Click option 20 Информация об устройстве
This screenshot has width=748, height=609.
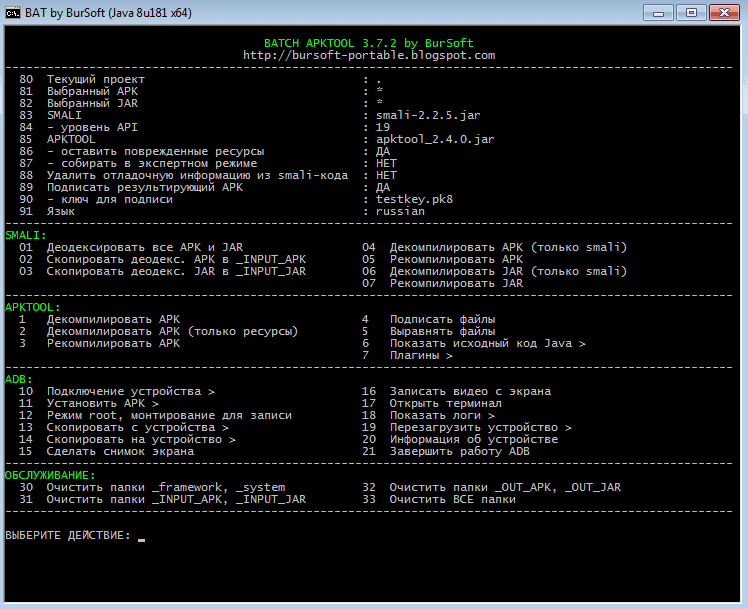[460, 439]
